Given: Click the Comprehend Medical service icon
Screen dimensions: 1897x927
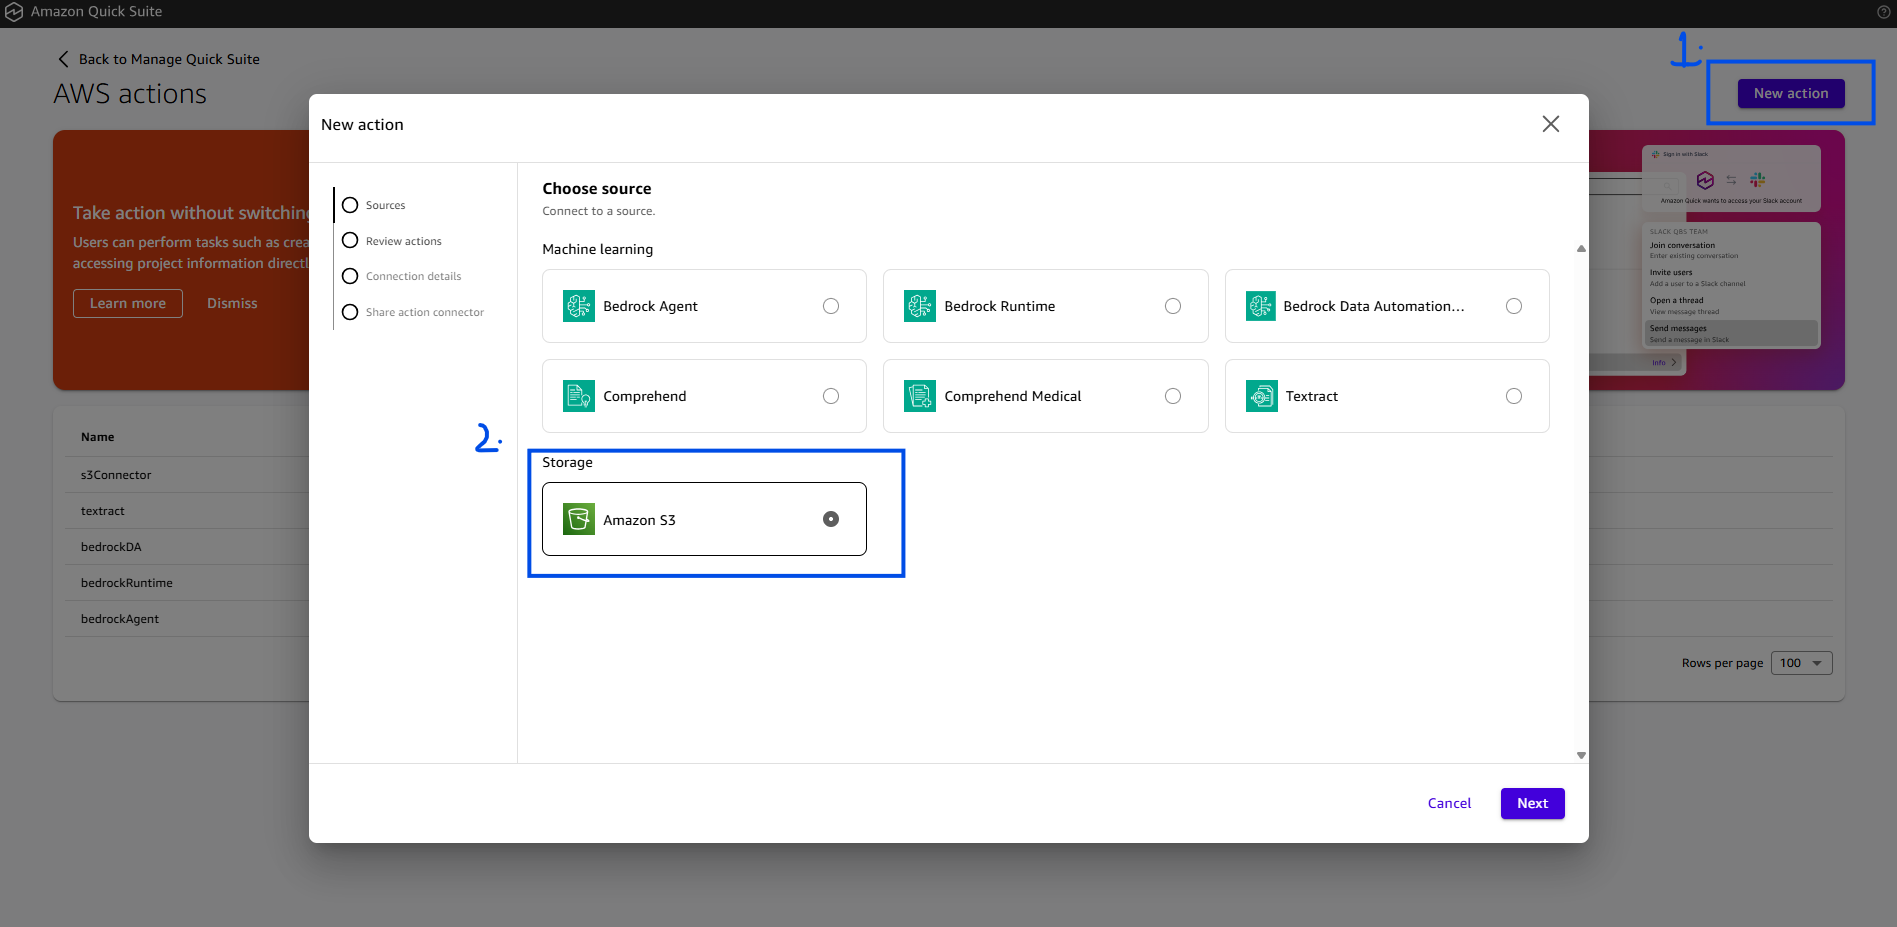Looking at the screenshot, I should (x=920, y=396).
